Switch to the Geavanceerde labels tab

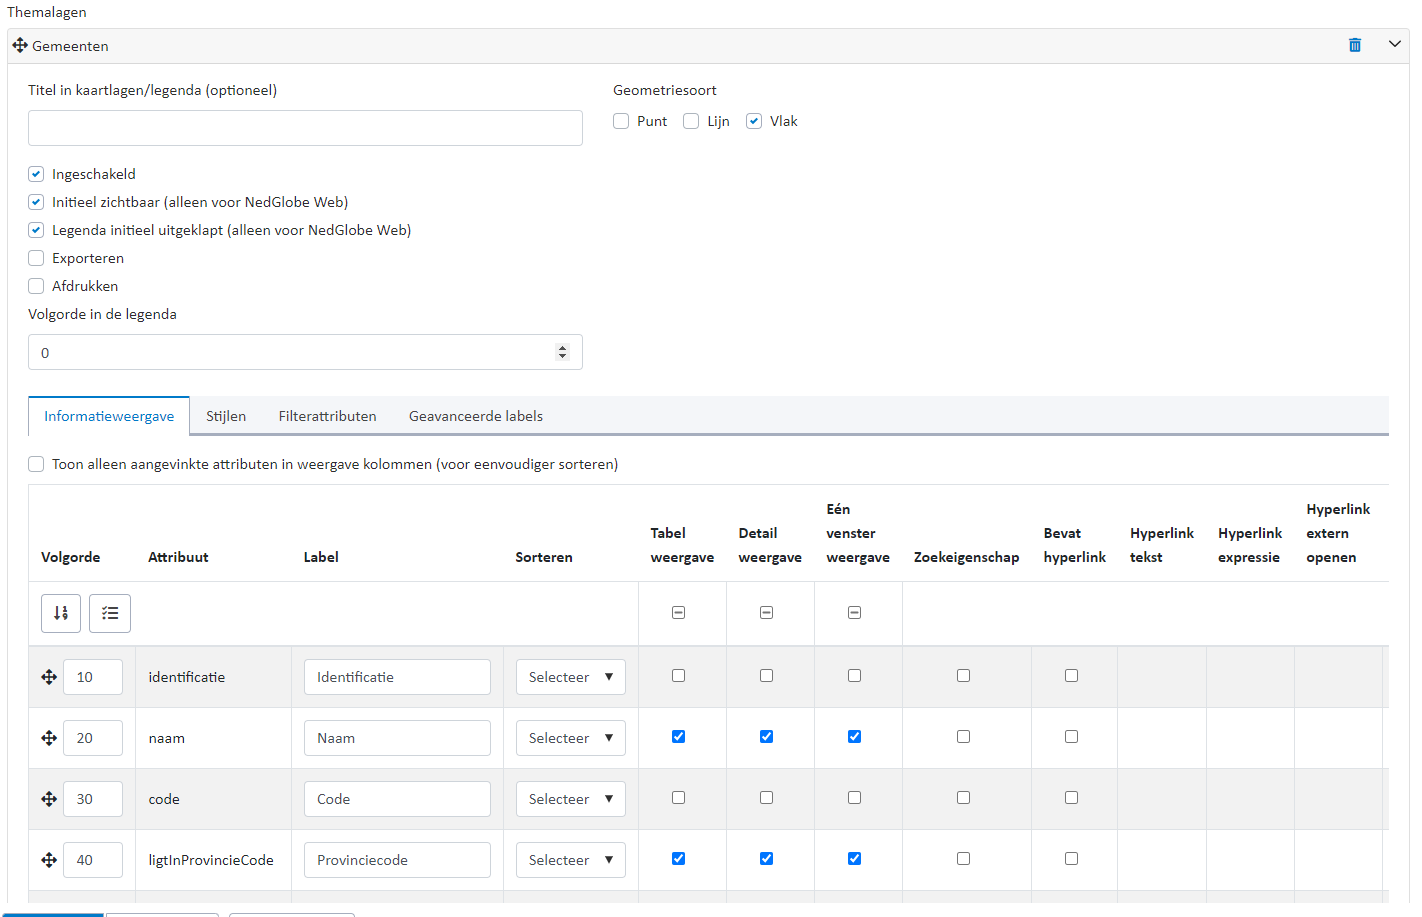pos(476,416)
